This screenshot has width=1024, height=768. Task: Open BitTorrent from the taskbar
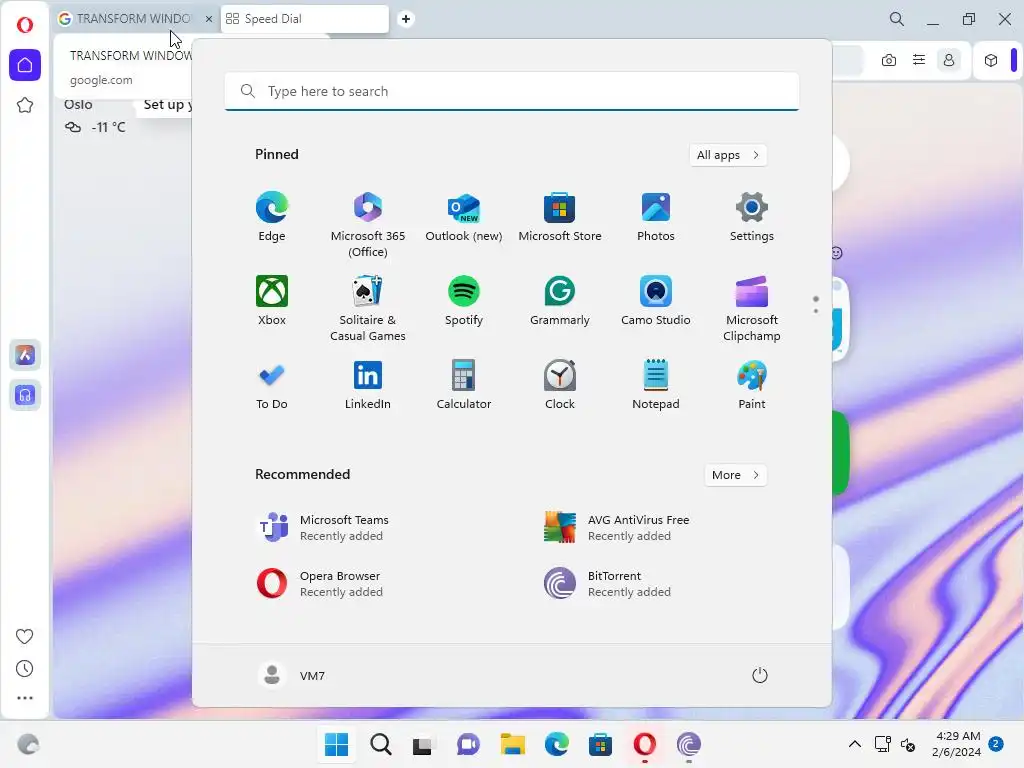click(x=689, y=744)
